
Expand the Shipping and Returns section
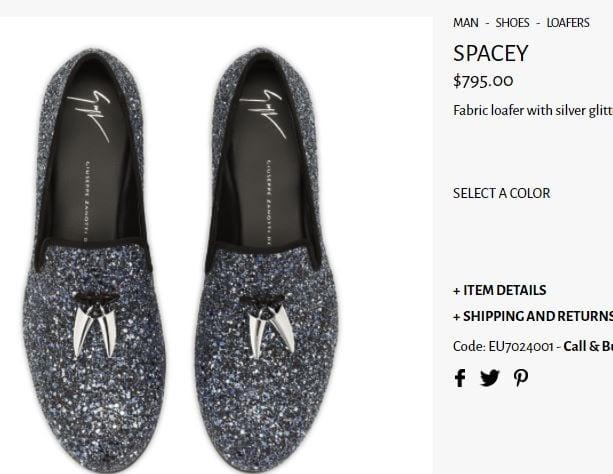532,316
